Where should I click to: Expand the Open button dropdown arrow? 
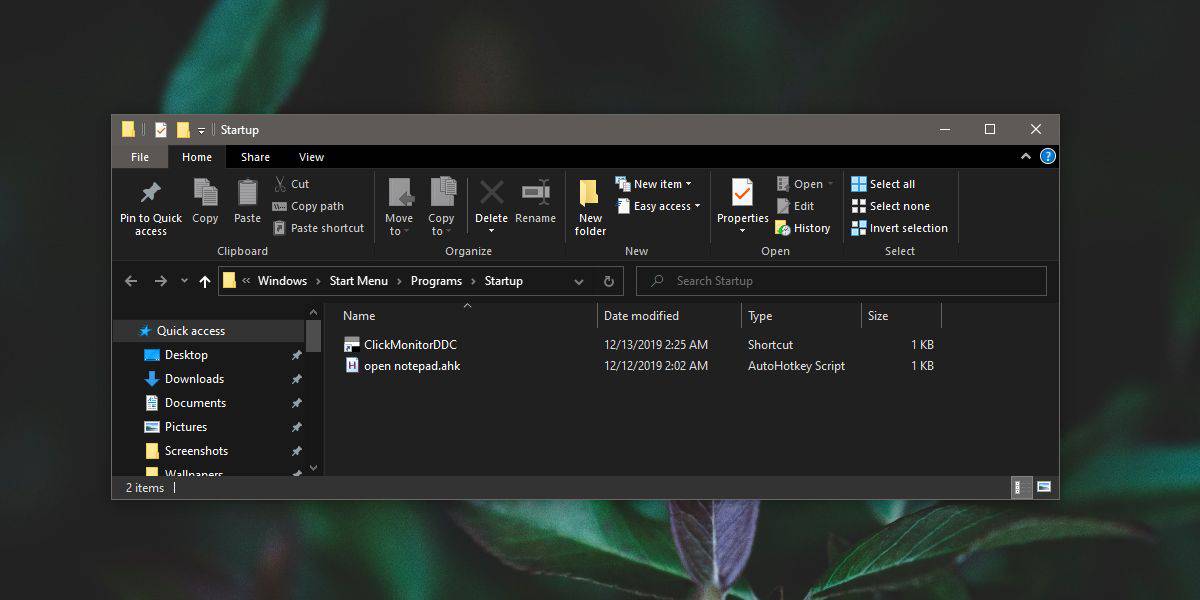click(830, 184)
